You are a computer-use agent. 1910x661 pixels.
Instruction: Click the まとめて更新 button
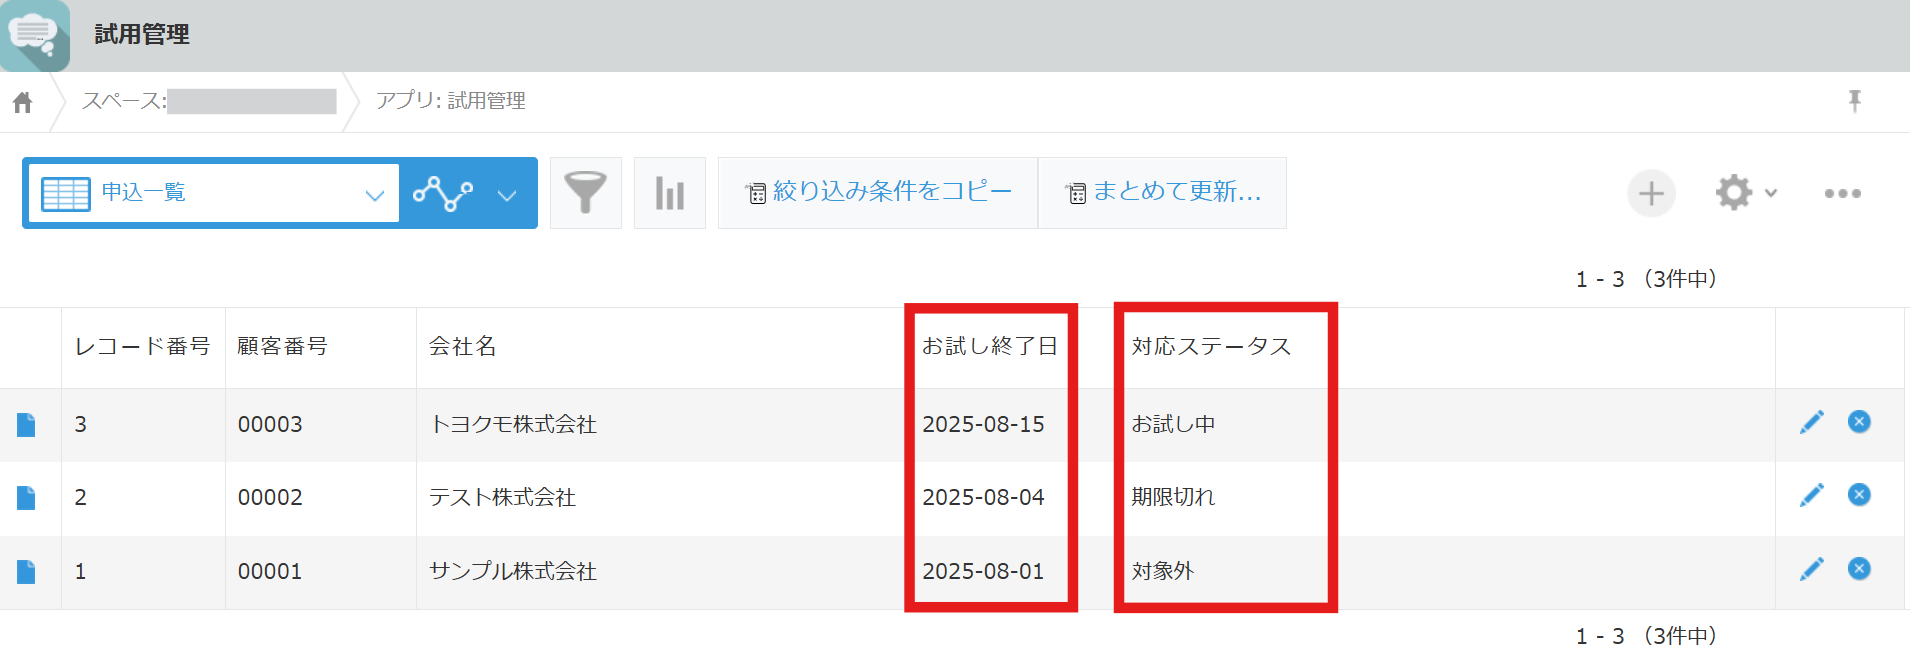[1163, 192]
